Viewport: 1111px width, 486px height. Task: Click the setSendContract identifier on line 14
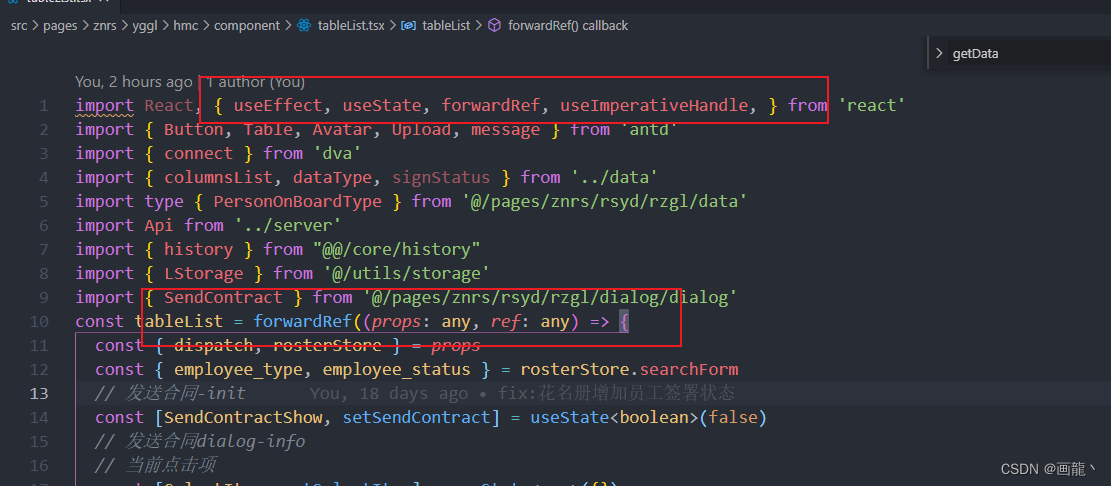[x=415, y=417]
